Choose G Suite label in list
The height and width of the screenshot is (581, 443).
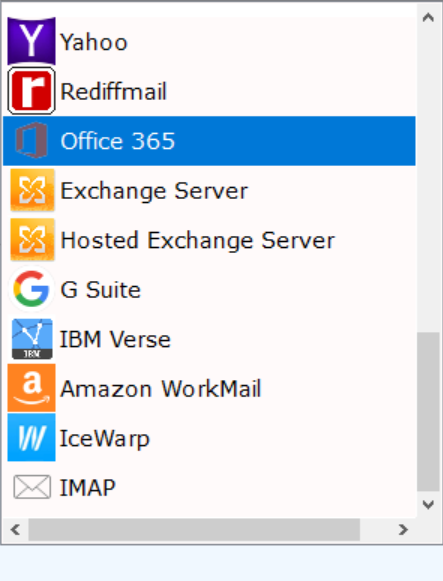[100, 290]
